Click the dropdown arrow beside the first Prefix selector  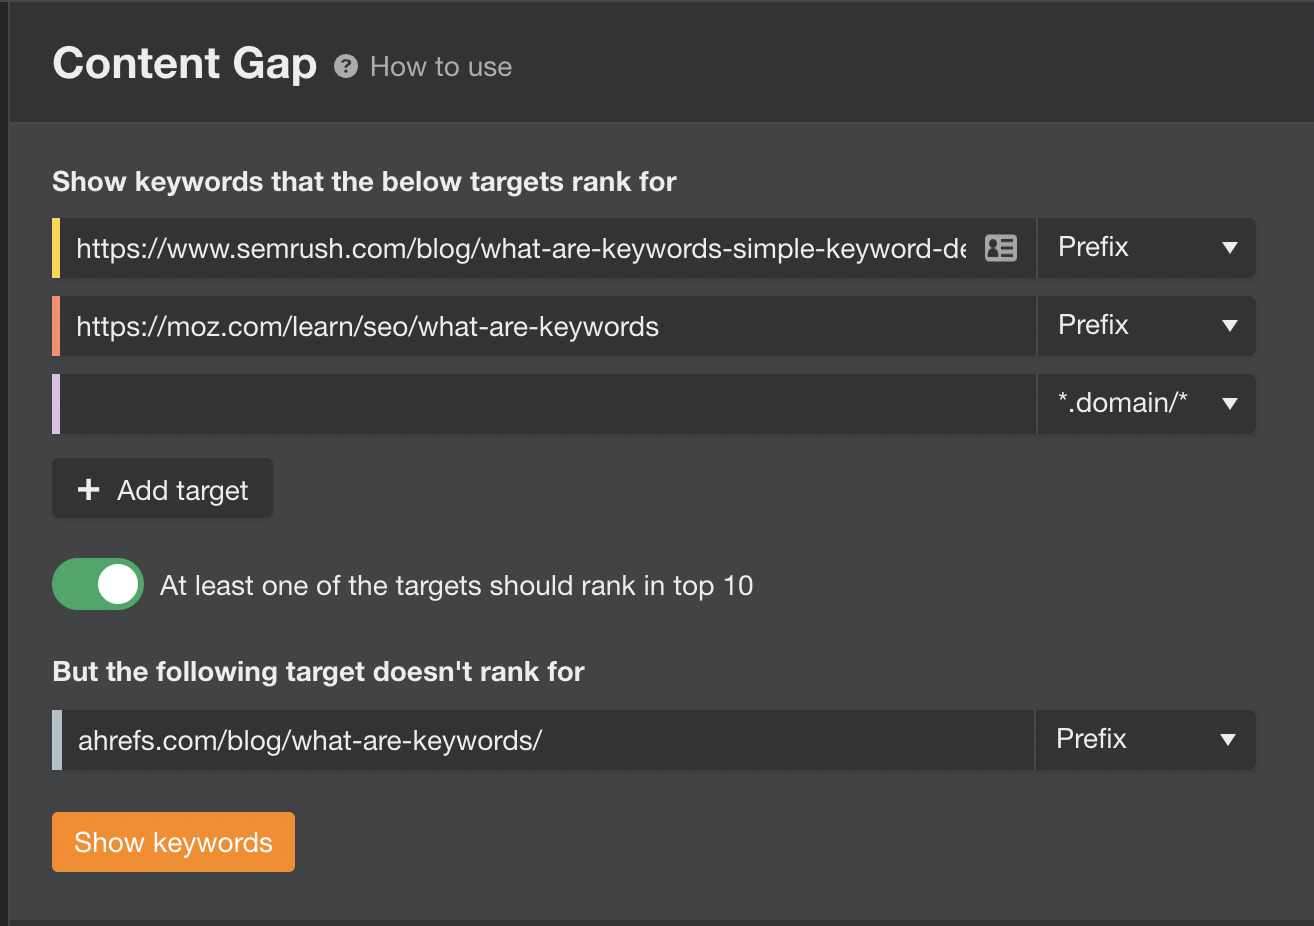coord(1229,248)
